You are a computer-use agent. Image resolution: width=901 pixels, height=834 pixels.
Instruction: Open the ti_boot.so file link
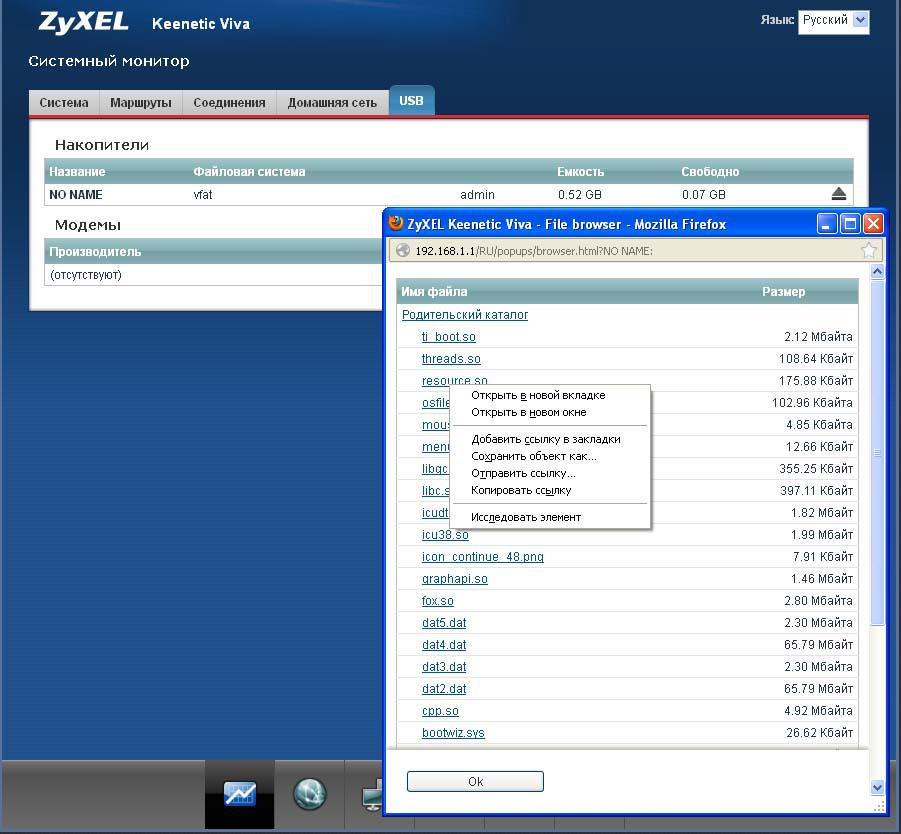(x=449, y=337)
